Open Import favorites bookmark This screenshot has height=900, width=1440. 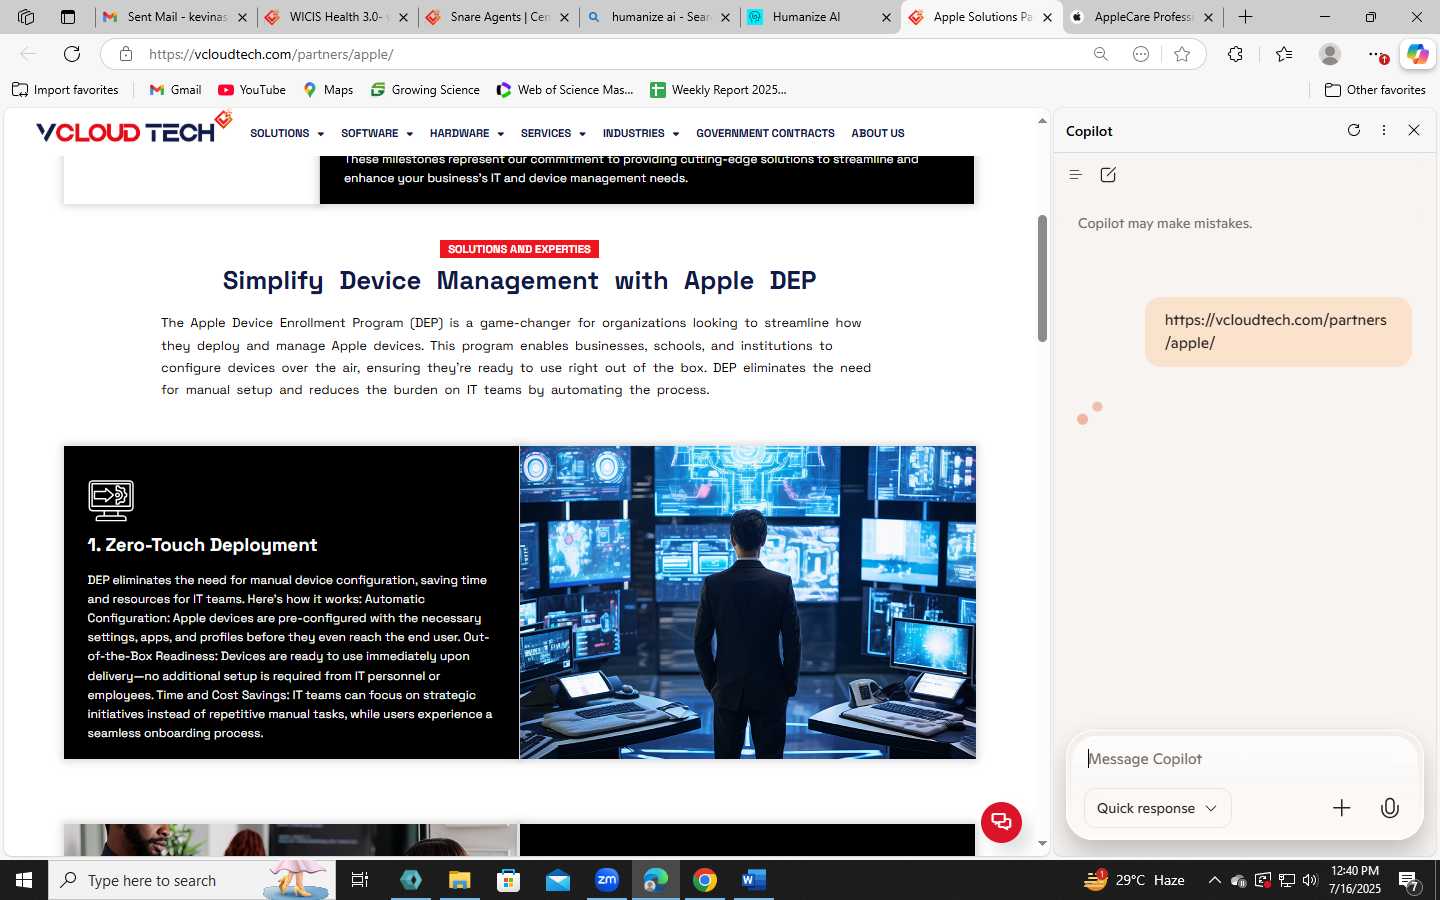(65, 90)
